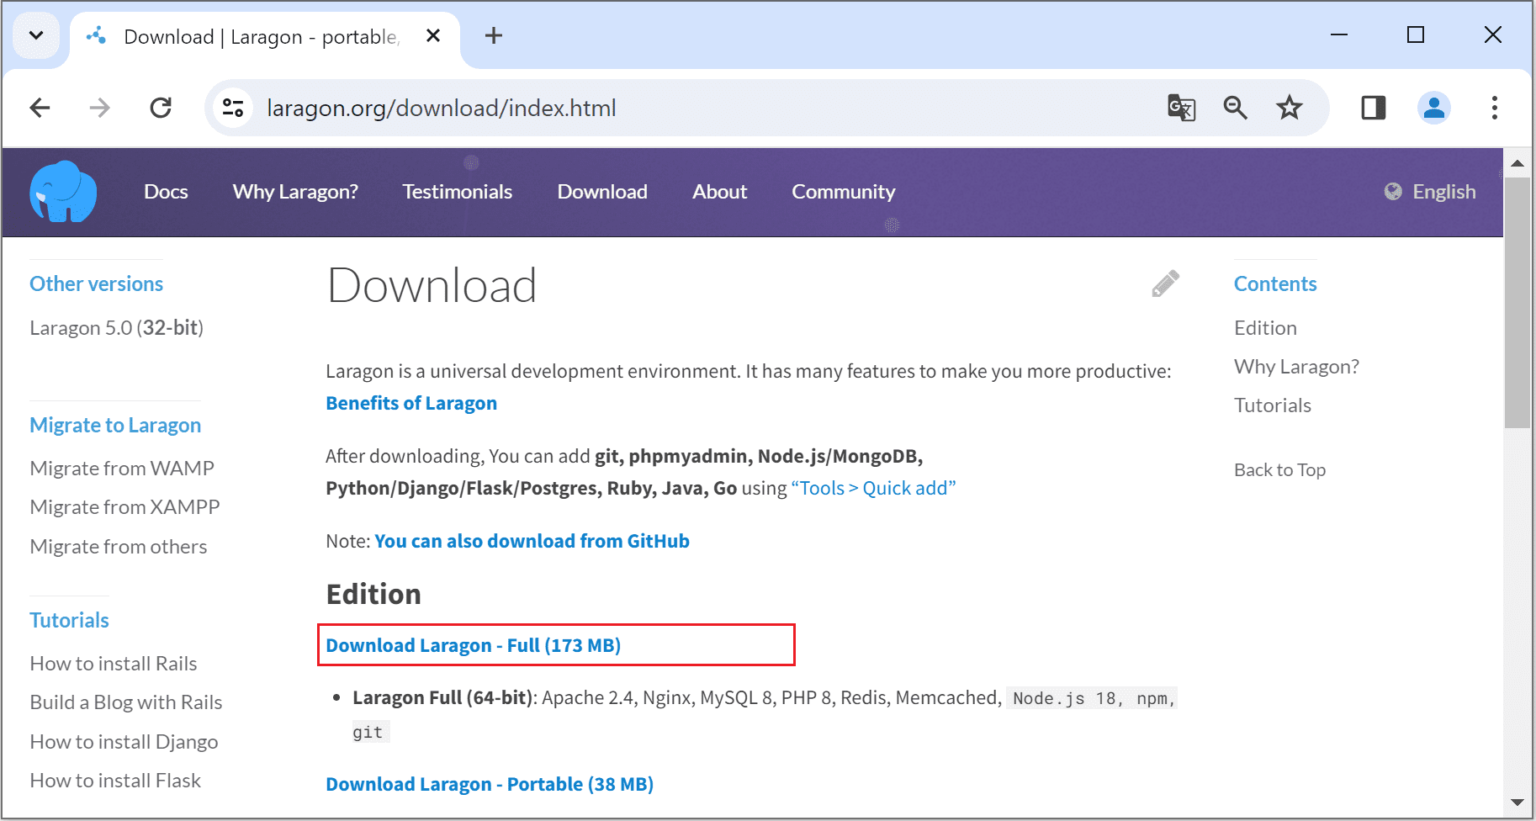Reload the page
Viewport: 1536px width, 821px height.
coord(161,107)
